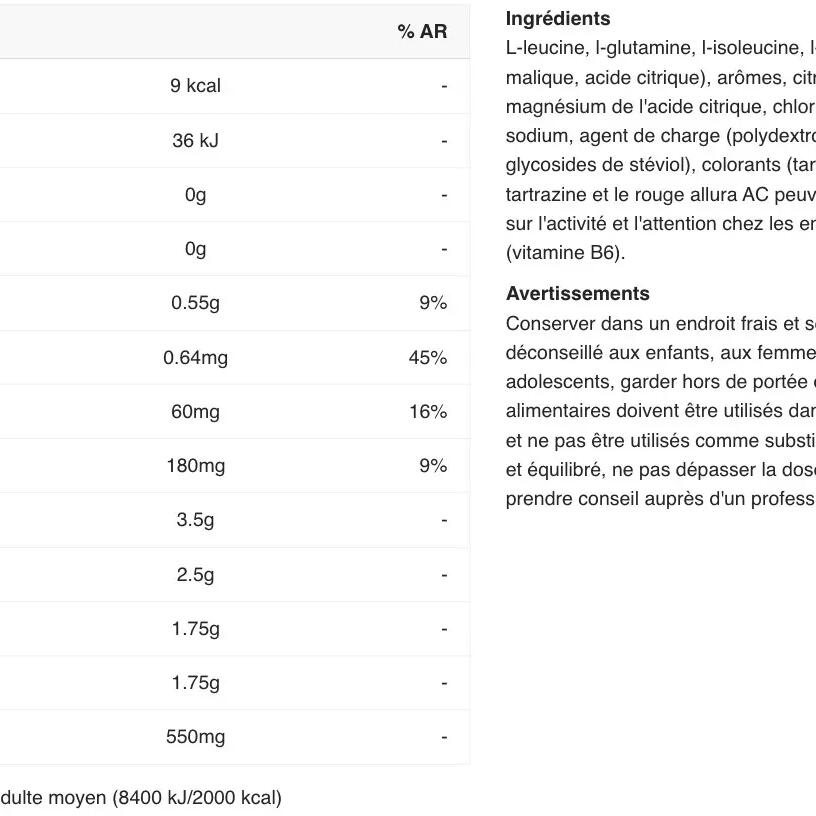The width and height of the screenshot is (816, 816).
Task: Click the "36 kJ" table cell
Action: pos(195,141)
